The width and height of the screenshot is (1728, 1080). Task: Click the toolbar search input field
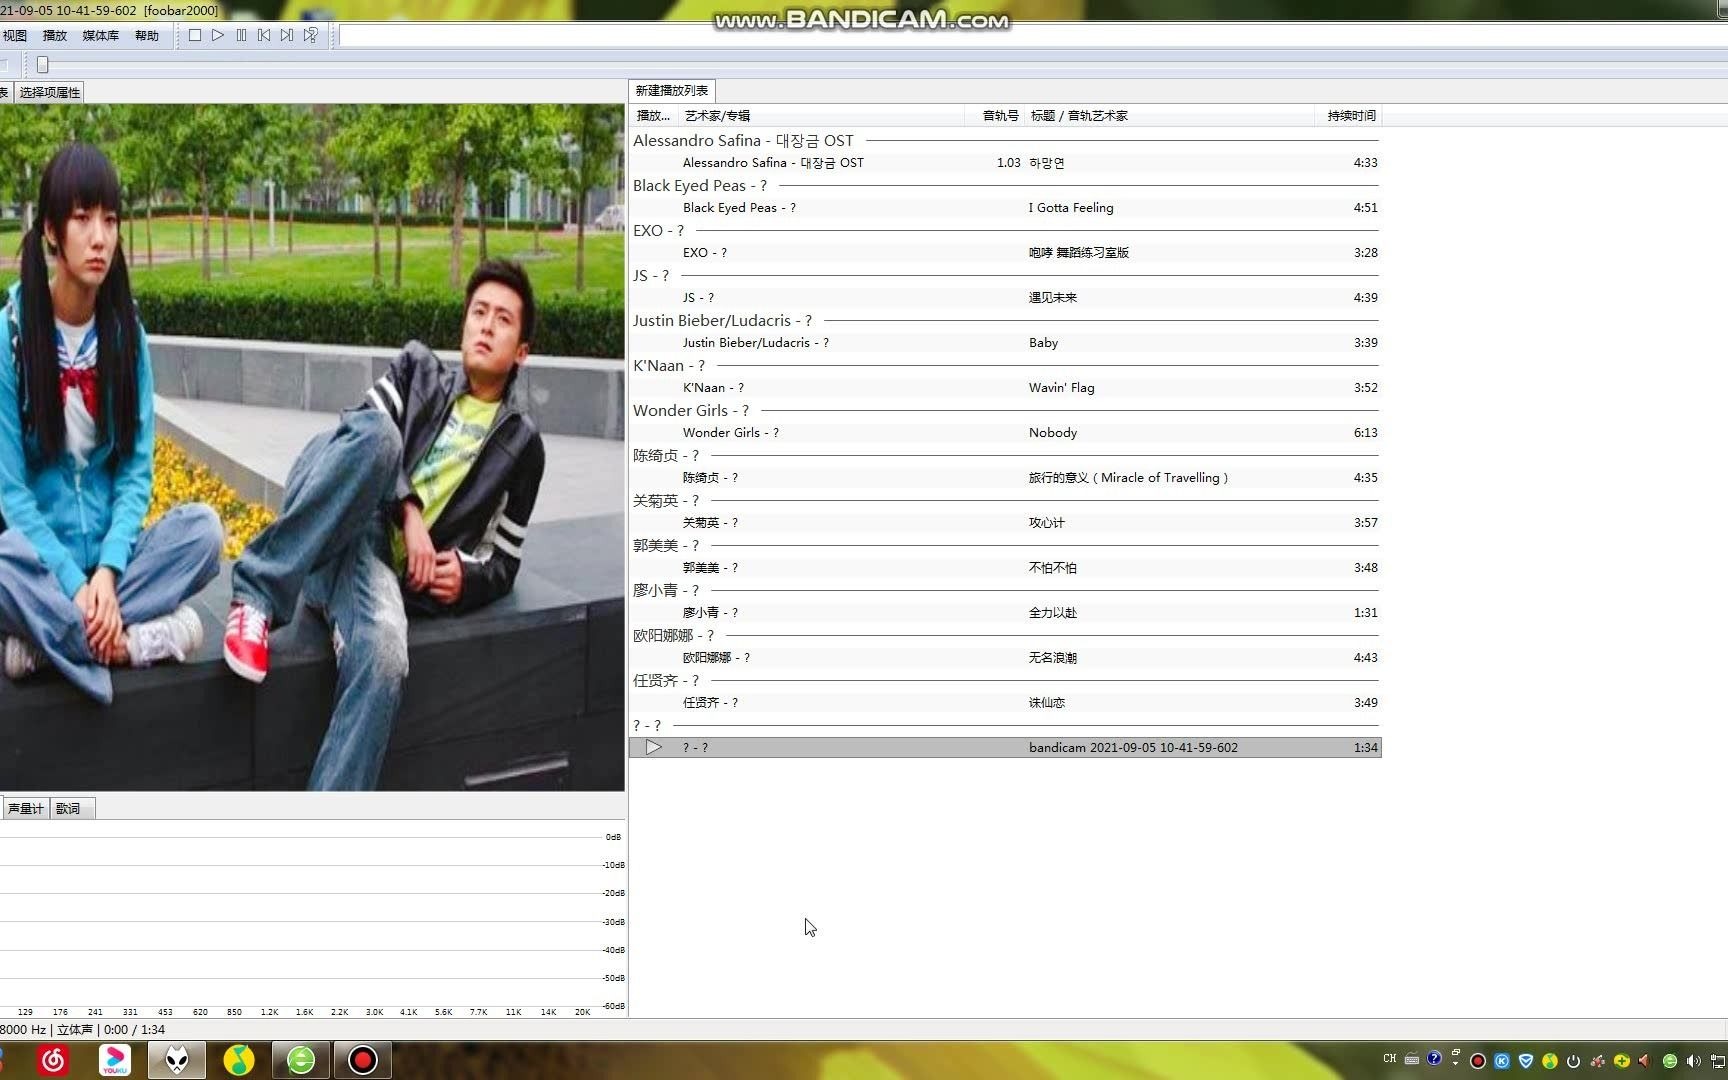[x=1033, y=36]
